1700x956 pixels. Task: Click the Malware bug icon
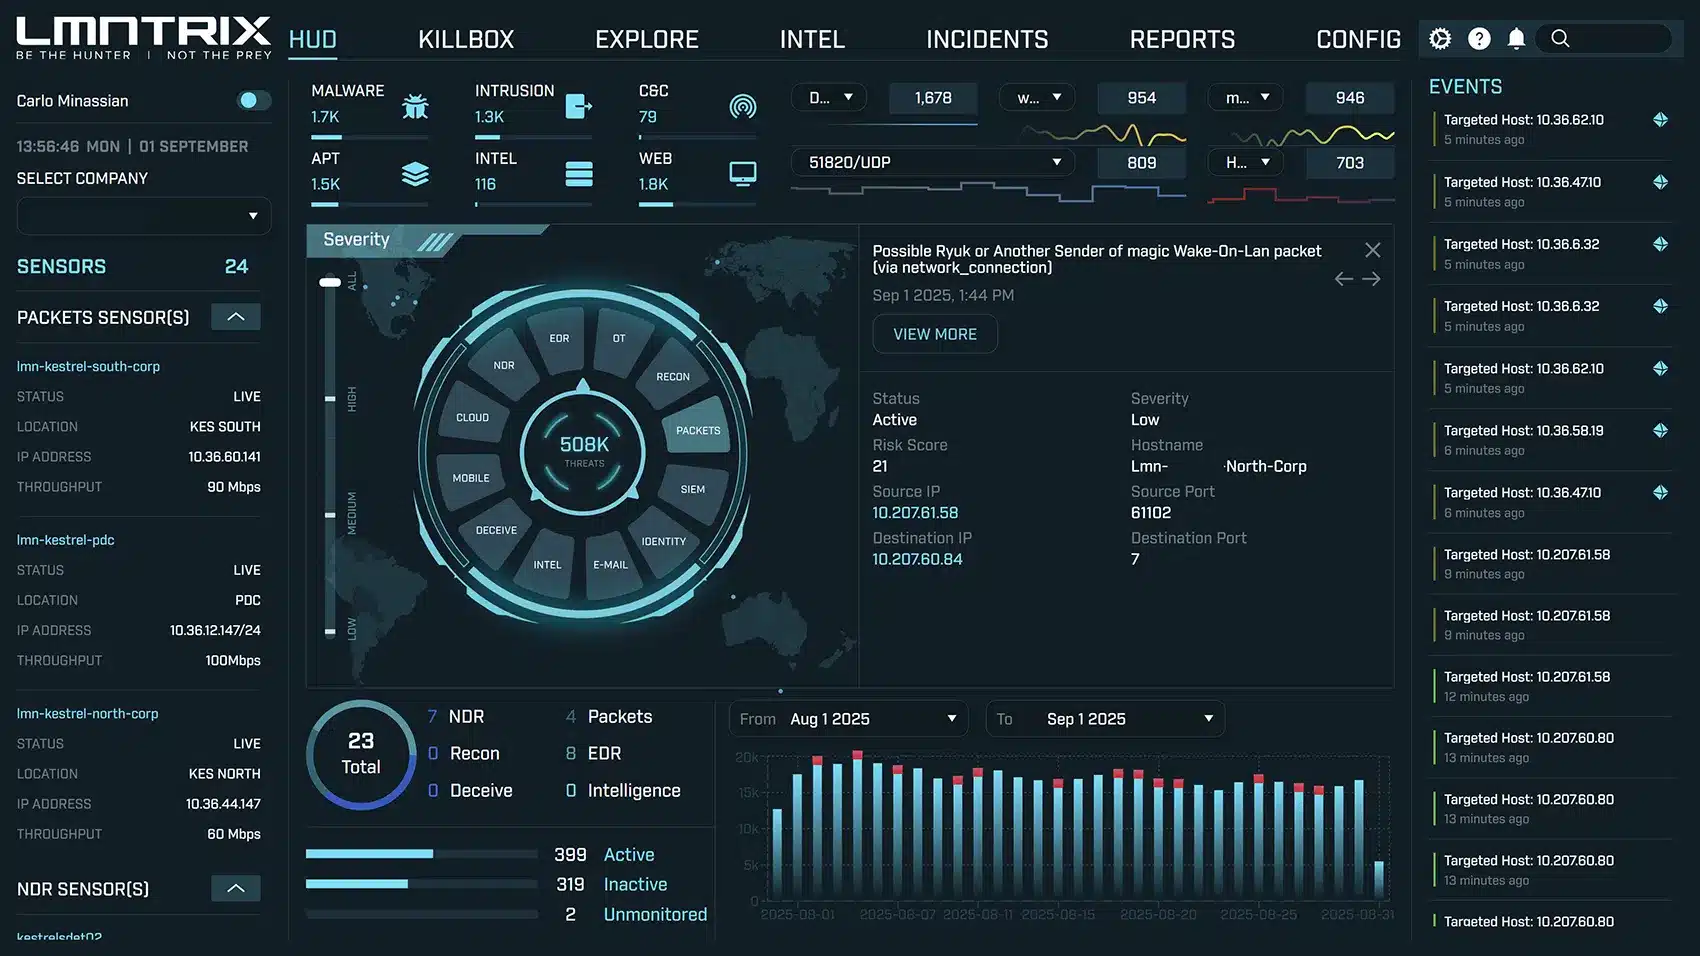click(x=415, y=106)
